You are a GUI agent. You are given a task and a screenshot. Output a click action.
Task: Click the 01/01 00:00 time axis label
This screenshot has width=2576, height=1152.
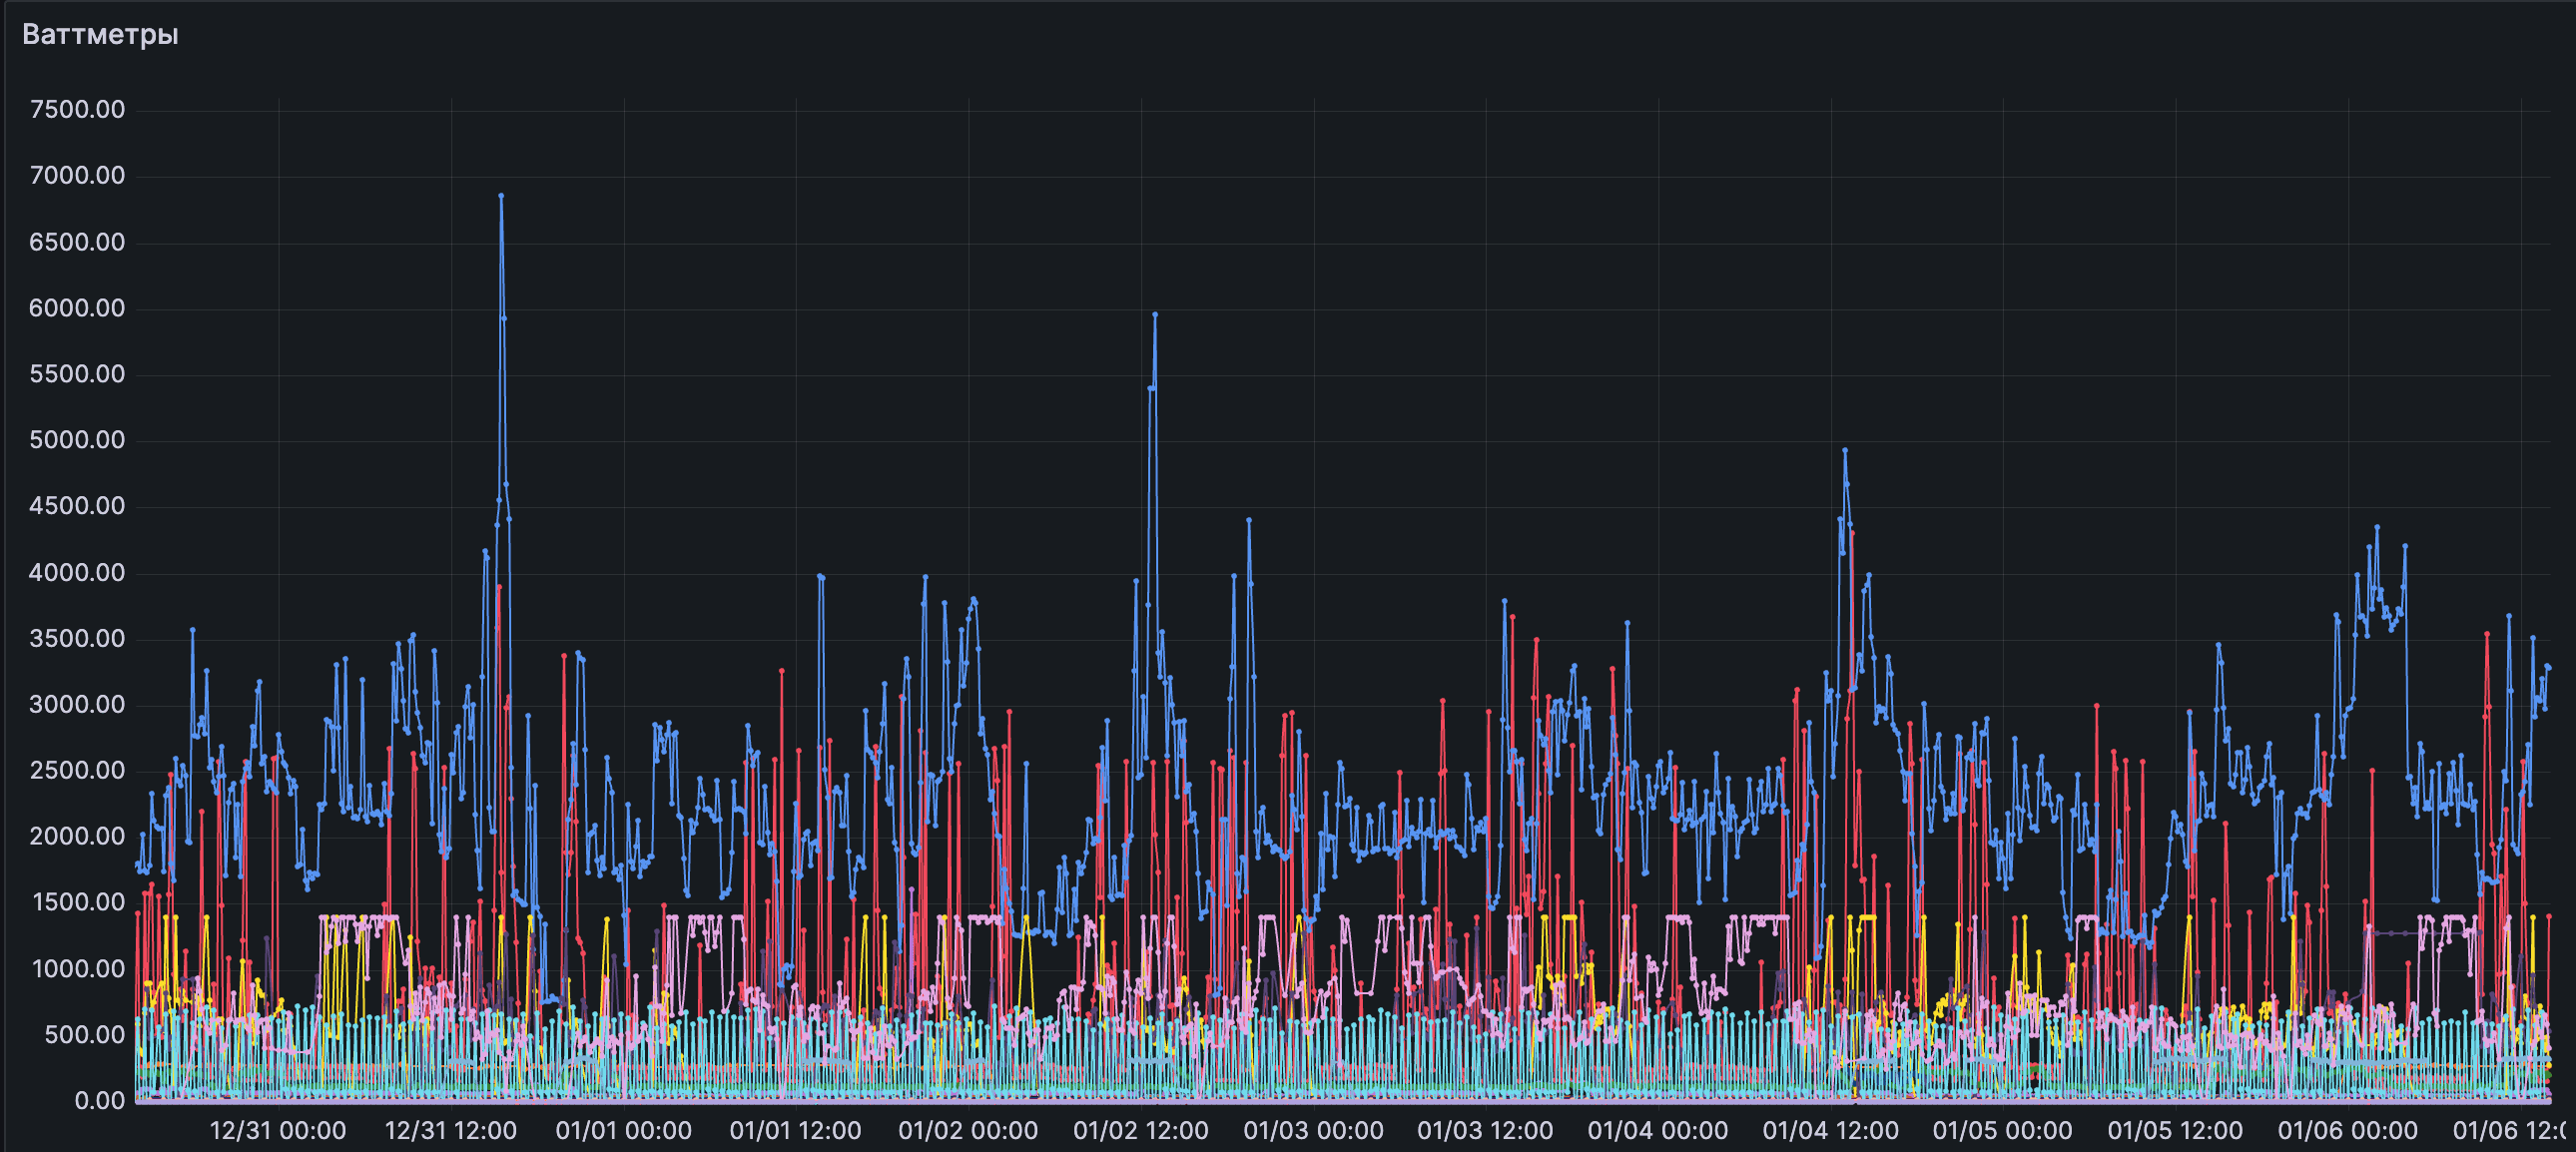[624, 1131]
